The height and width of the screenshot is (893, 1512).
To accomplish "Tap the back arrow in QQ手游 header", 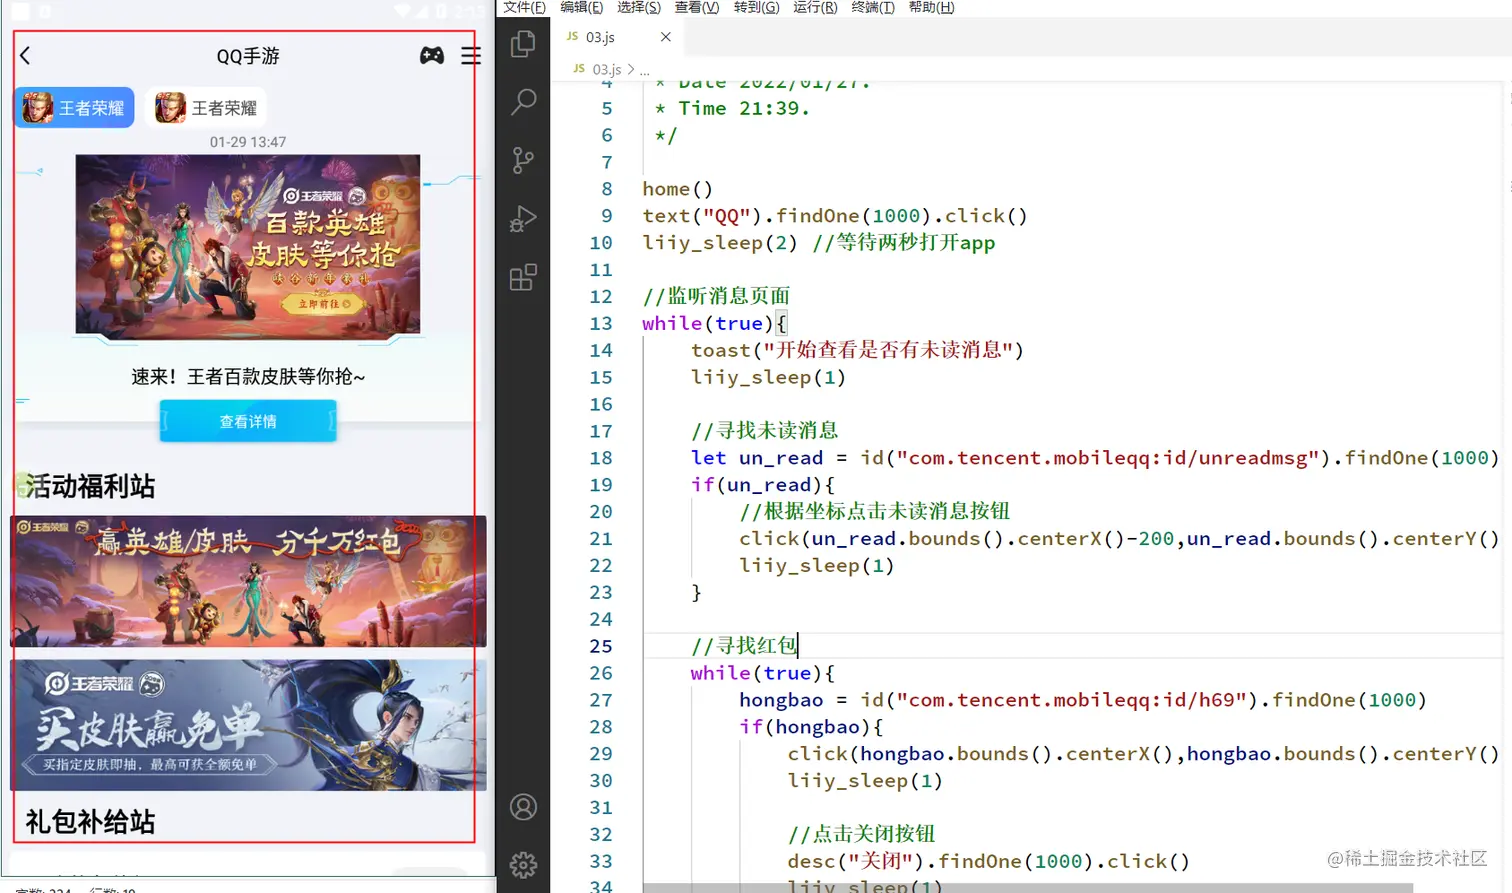I will coord(26,56).
